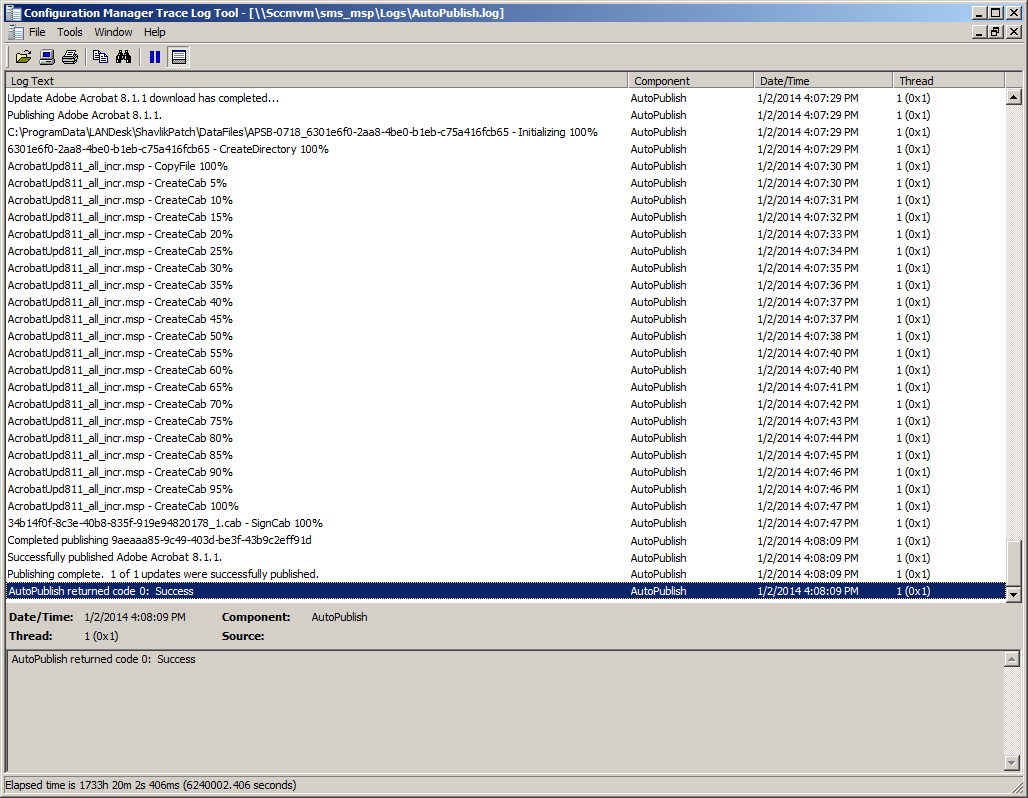Pause log monitoring with pause icon
This screenshot has height=798, width=1028.
pos(155,57)
